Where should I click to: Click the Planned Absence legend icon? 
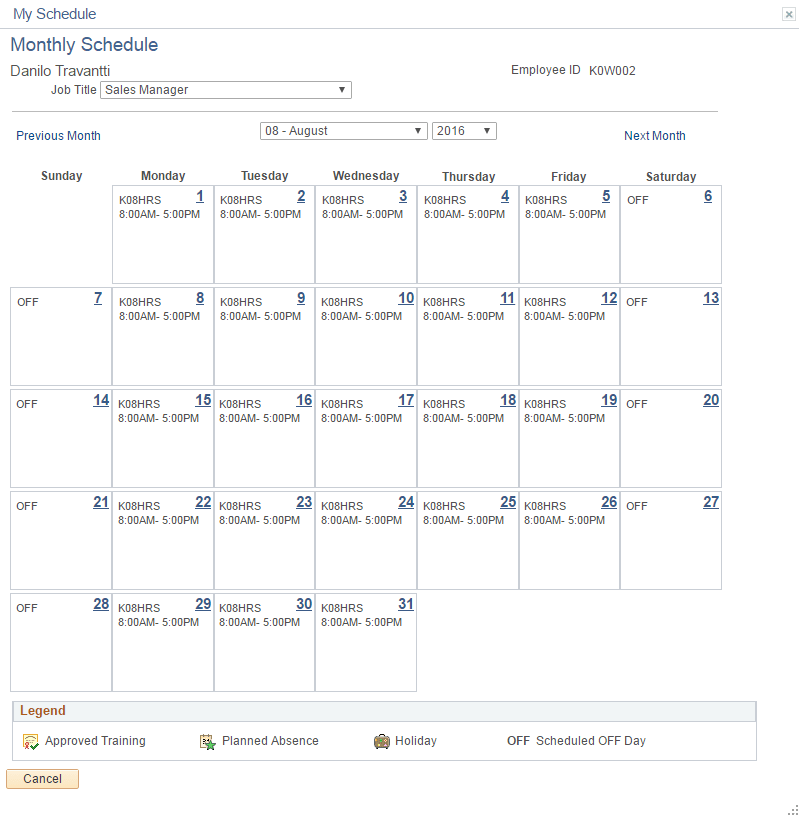point(208,741)
